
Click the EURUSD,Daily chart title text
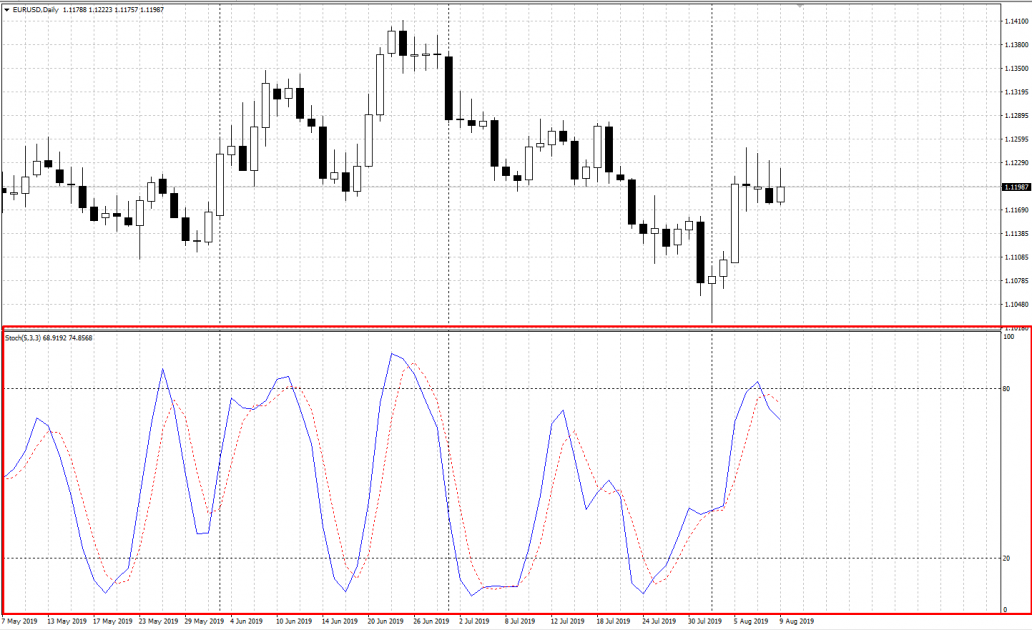[36, 11]
